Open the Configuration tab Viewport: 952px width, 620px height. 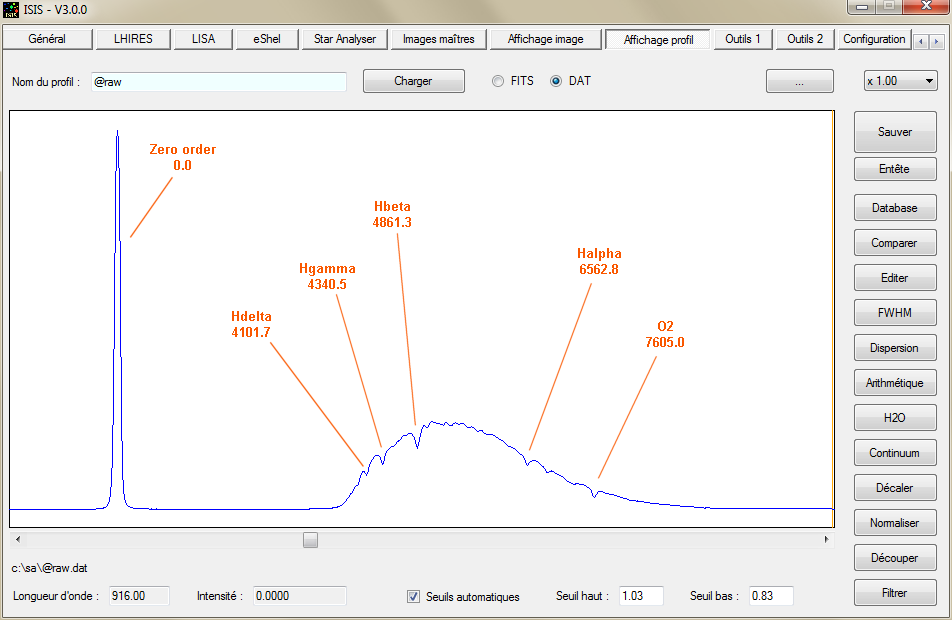click(x=874, y=39)
